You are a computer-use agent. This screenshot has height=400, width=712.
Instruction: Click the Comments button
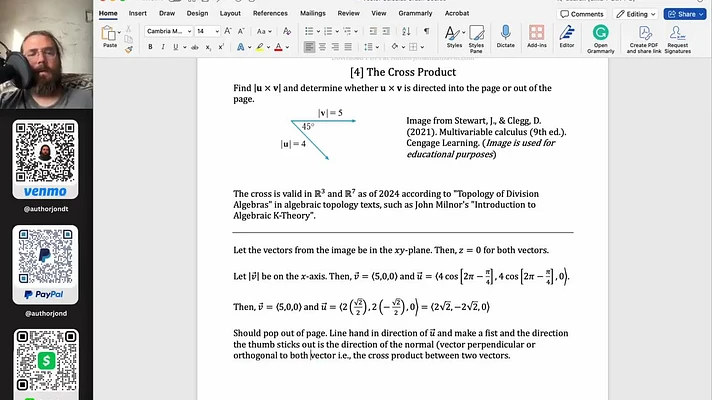(582, 14)
